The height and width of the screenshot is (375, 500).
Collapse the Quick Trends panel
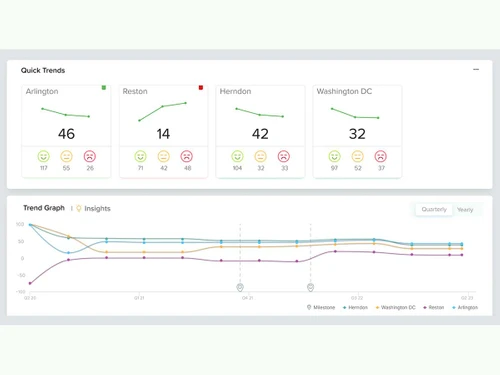(476, 69)
